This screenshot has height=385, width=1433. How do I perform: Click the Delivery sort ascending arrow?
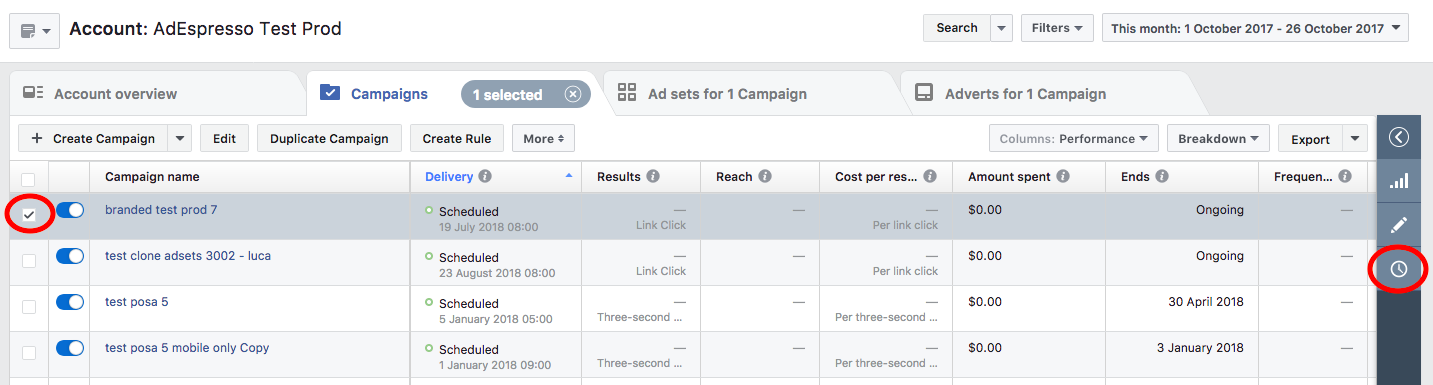click(x=569, y=176)
